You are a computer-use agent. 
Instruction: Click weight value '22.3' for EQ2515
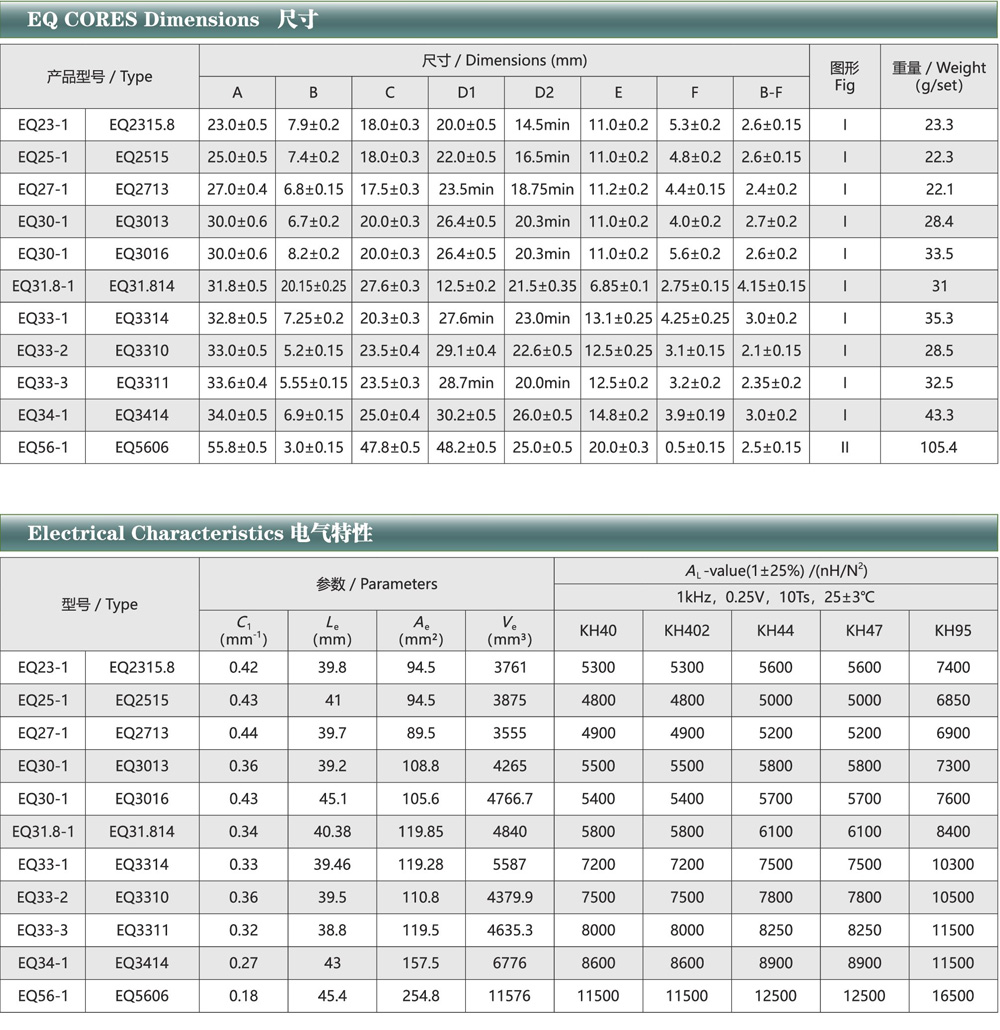(x=939, y=157)
